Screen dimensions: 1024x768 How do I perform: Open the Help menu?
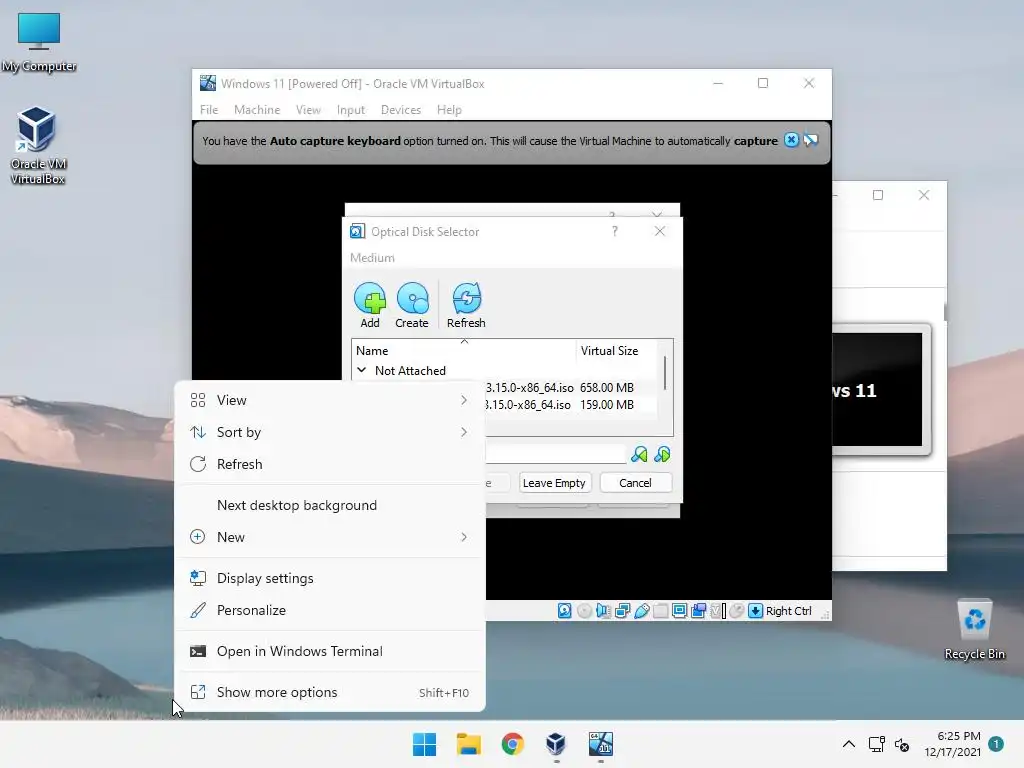(449, 110)
